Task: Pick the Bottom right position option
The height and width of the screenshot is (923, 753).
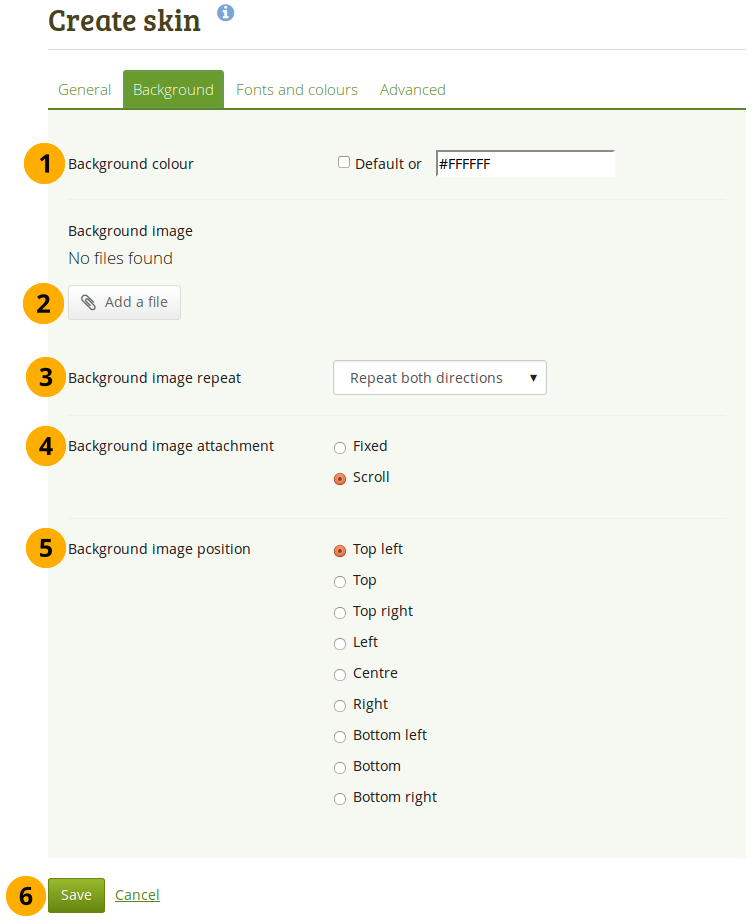Action: click(x=340, y=799)
